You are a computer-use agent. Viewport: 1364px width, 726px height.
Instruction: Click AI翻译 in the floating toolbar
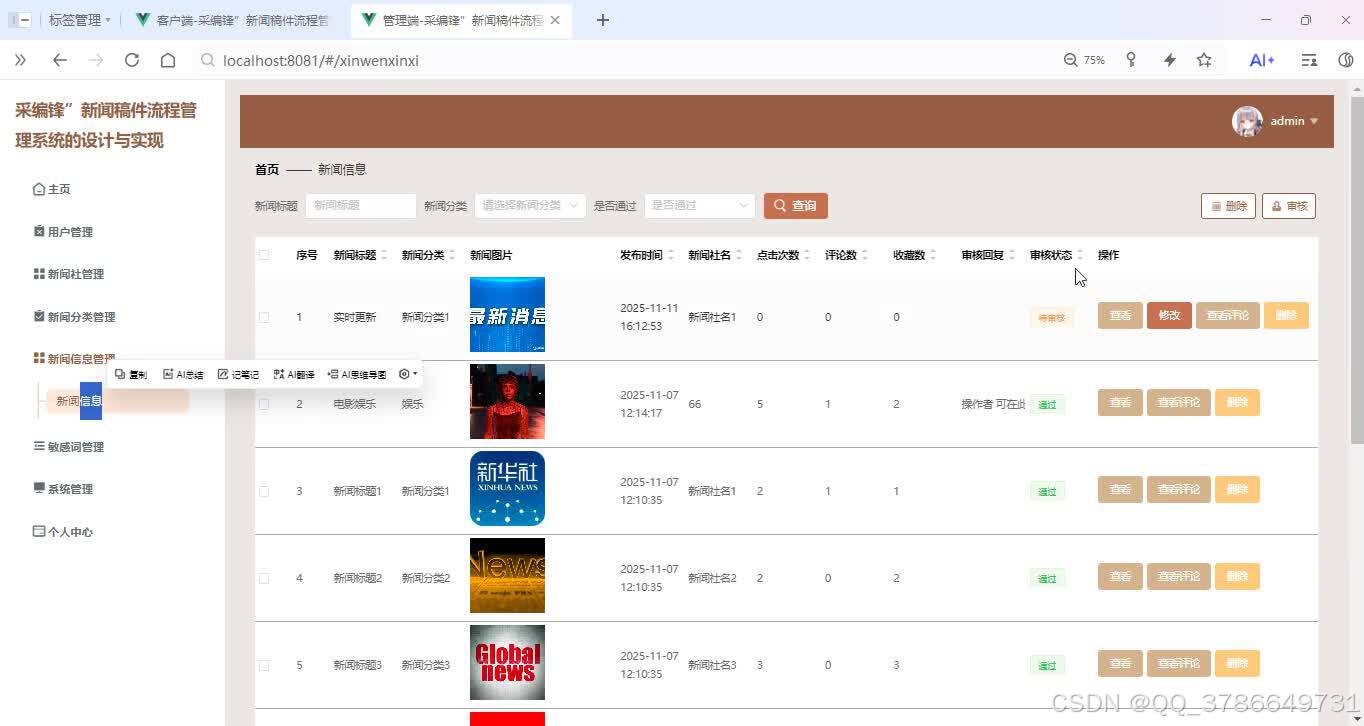pyautogui.click(x=294, y=375)
